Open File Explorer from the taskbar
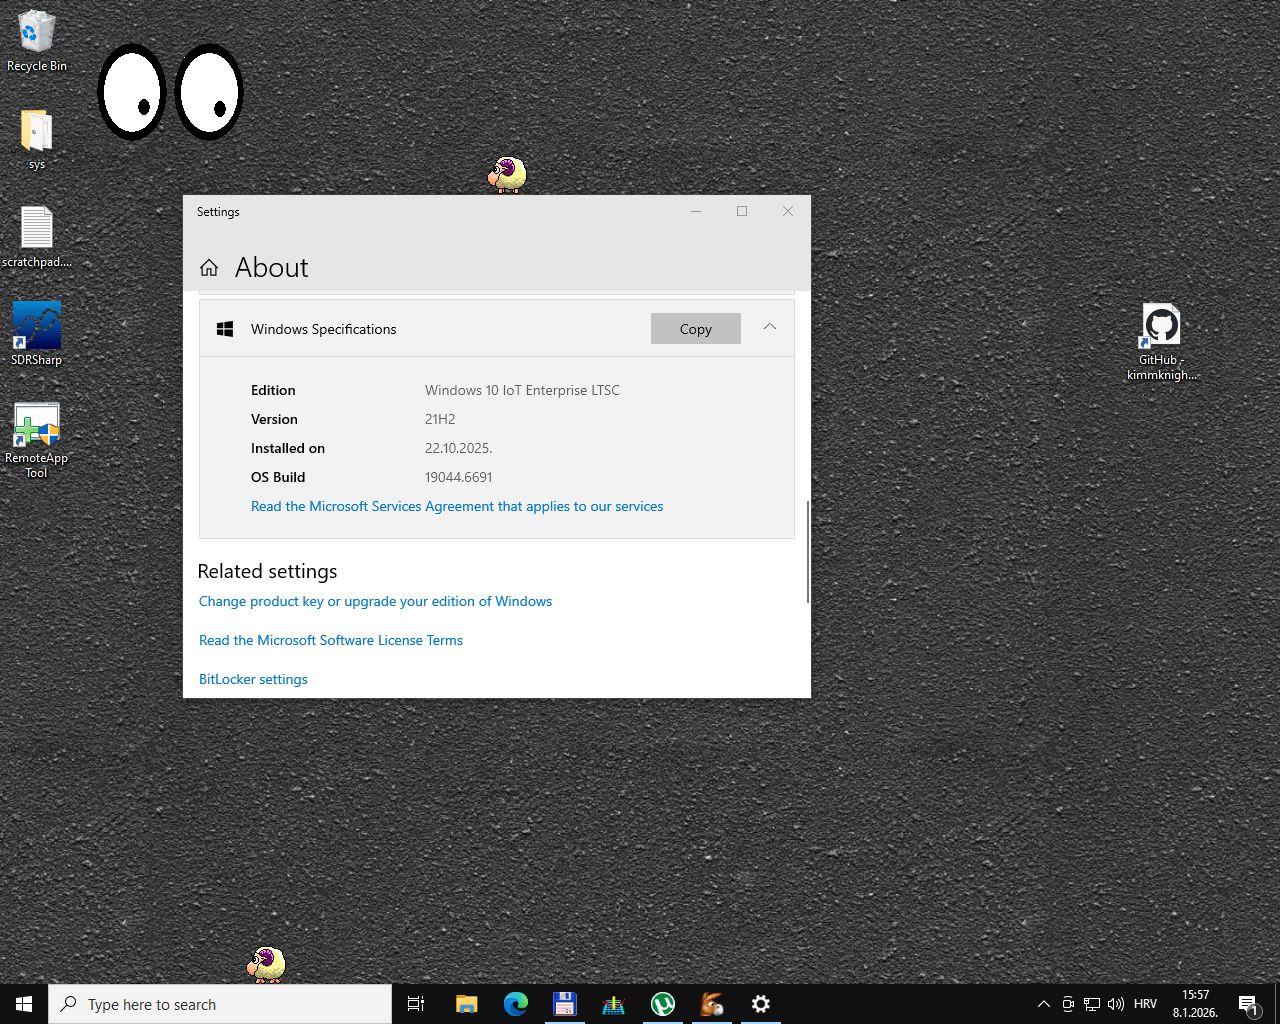1280x1024 pixels. point(466,1004)
